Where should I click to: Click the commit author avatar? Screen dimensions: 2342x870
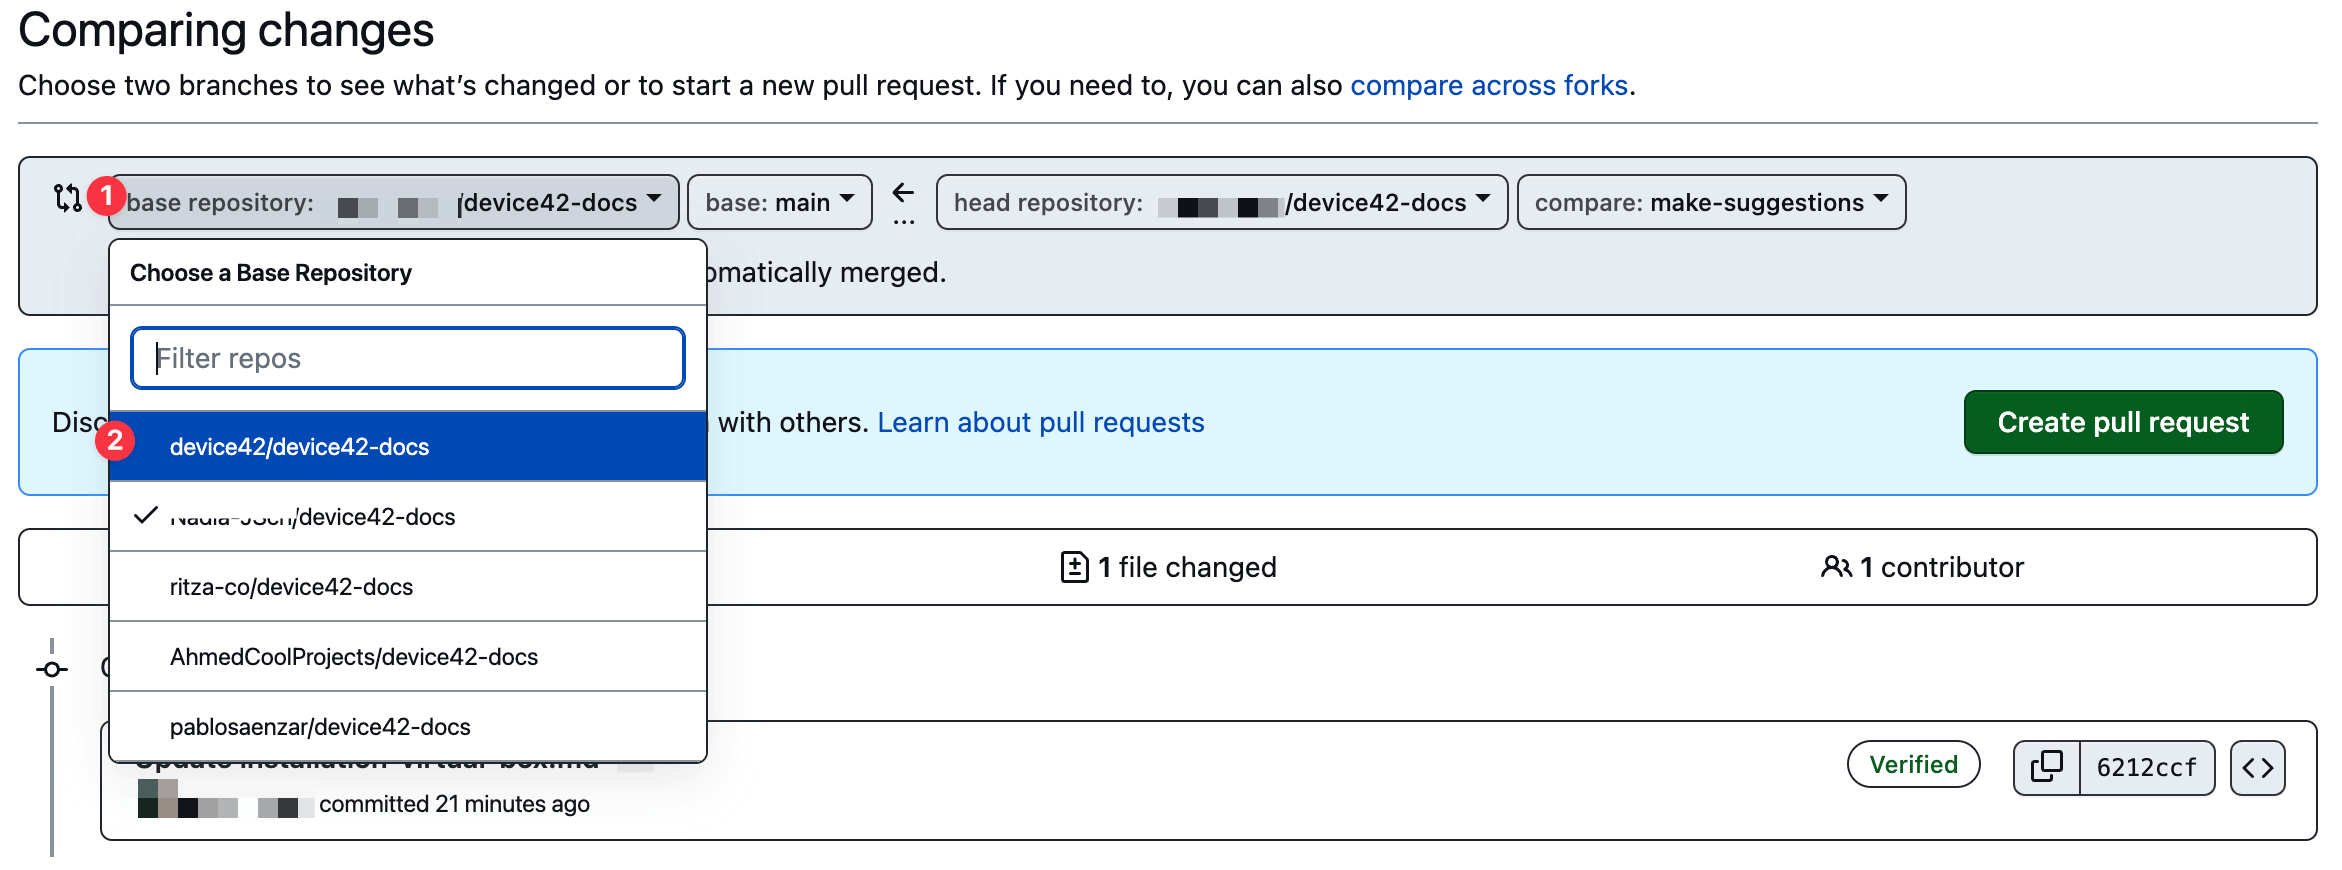click(158, 798)
